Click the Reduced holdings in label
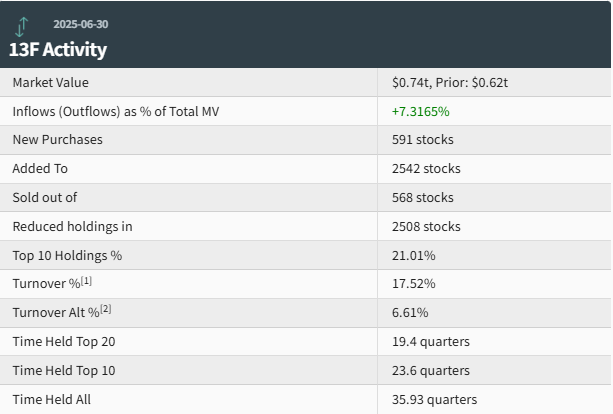This screenshot has width=613, height=414. click(72, 227)
